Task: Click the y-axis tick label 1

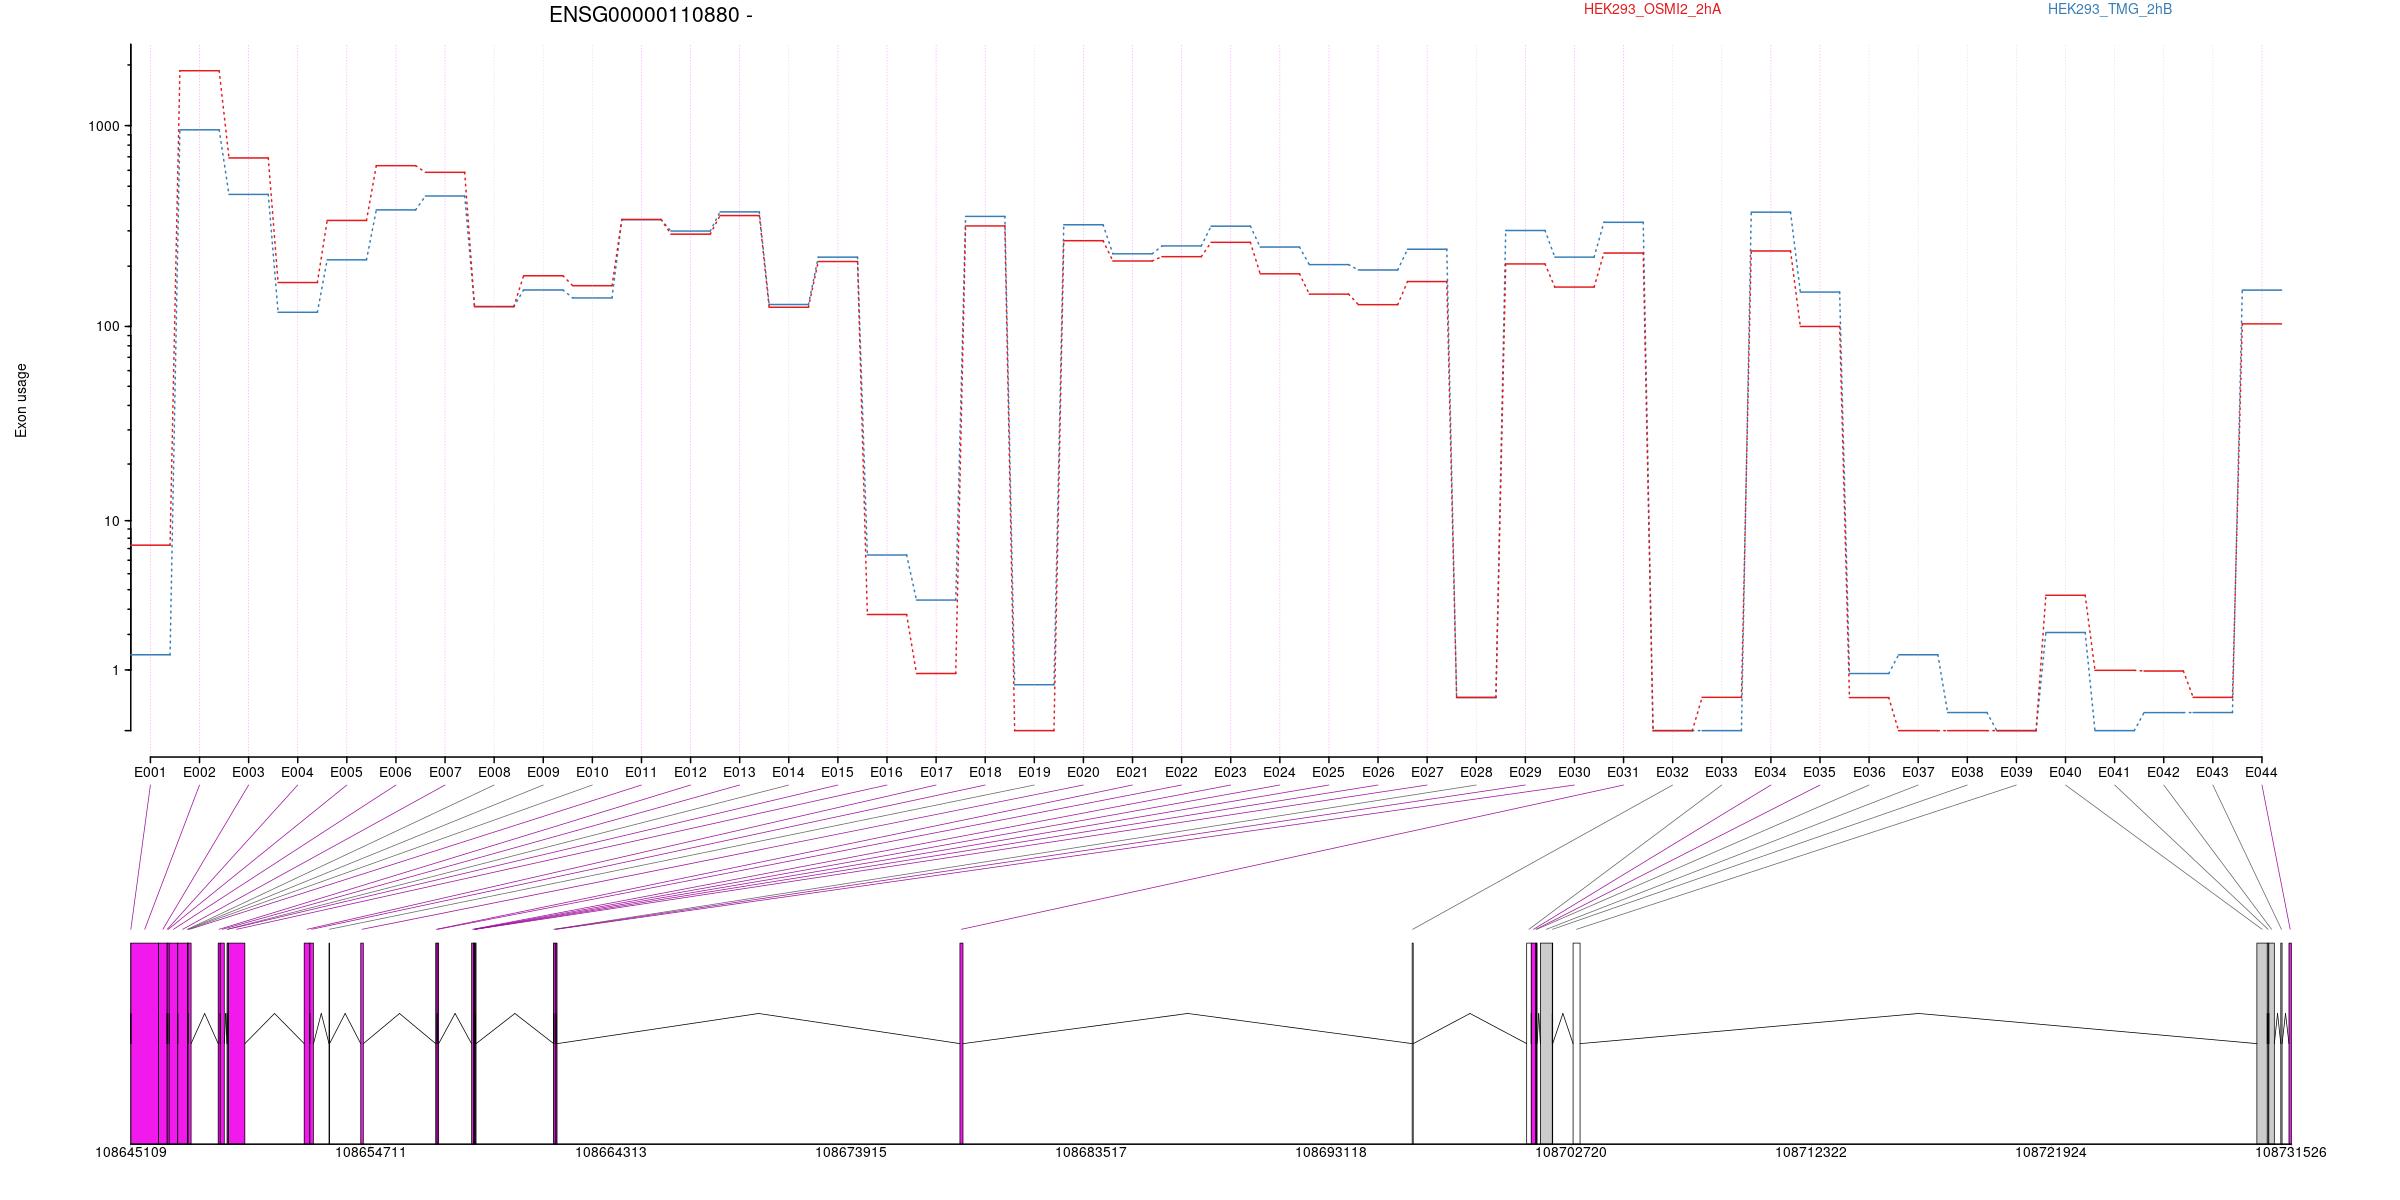Action: click(x=115, y=670)
